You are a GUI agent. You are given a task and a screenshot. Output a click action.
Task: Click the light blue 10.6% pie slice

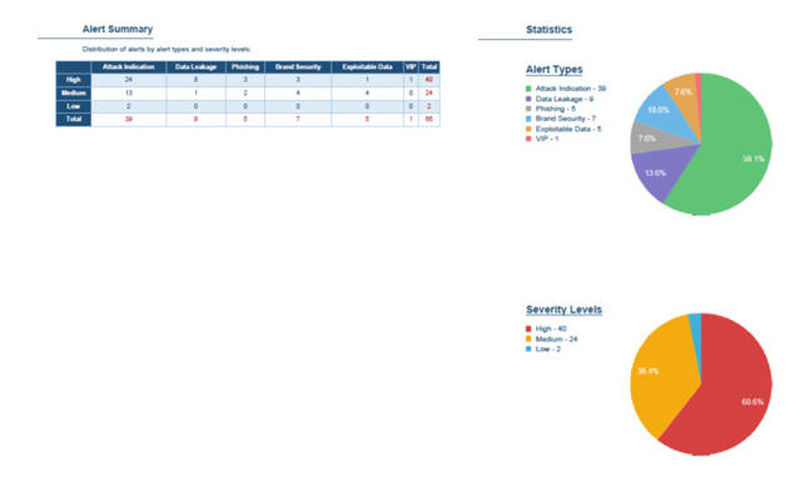[657, 110]
